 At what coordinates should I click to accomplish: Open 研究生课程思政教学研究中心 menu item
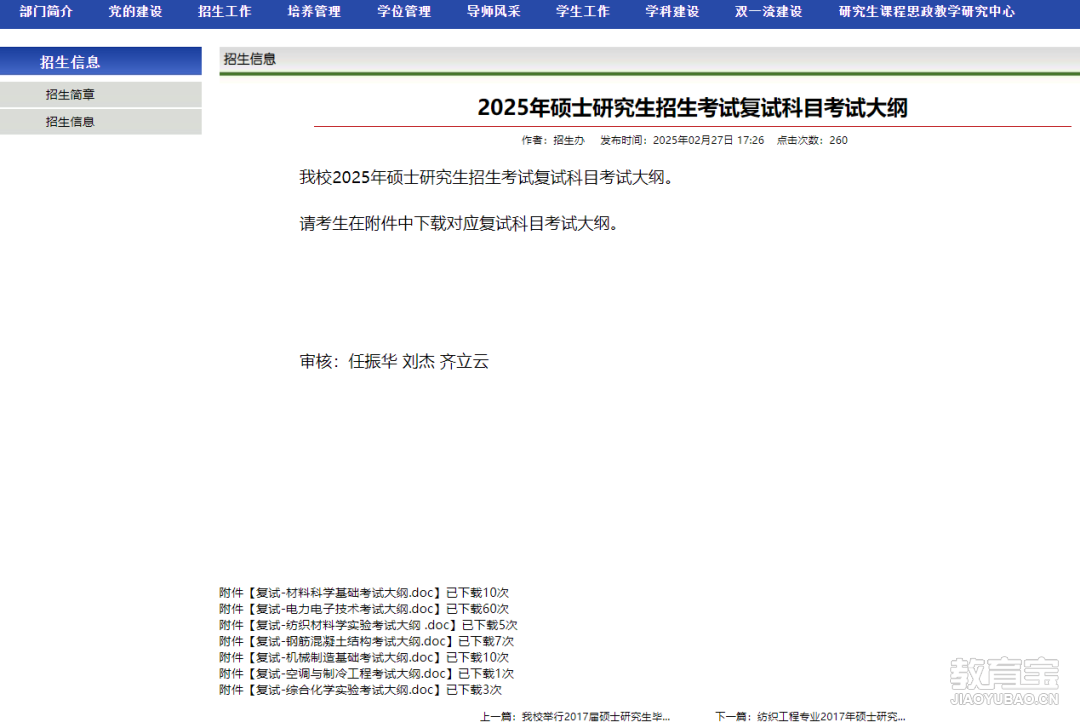tap(926, 12)
